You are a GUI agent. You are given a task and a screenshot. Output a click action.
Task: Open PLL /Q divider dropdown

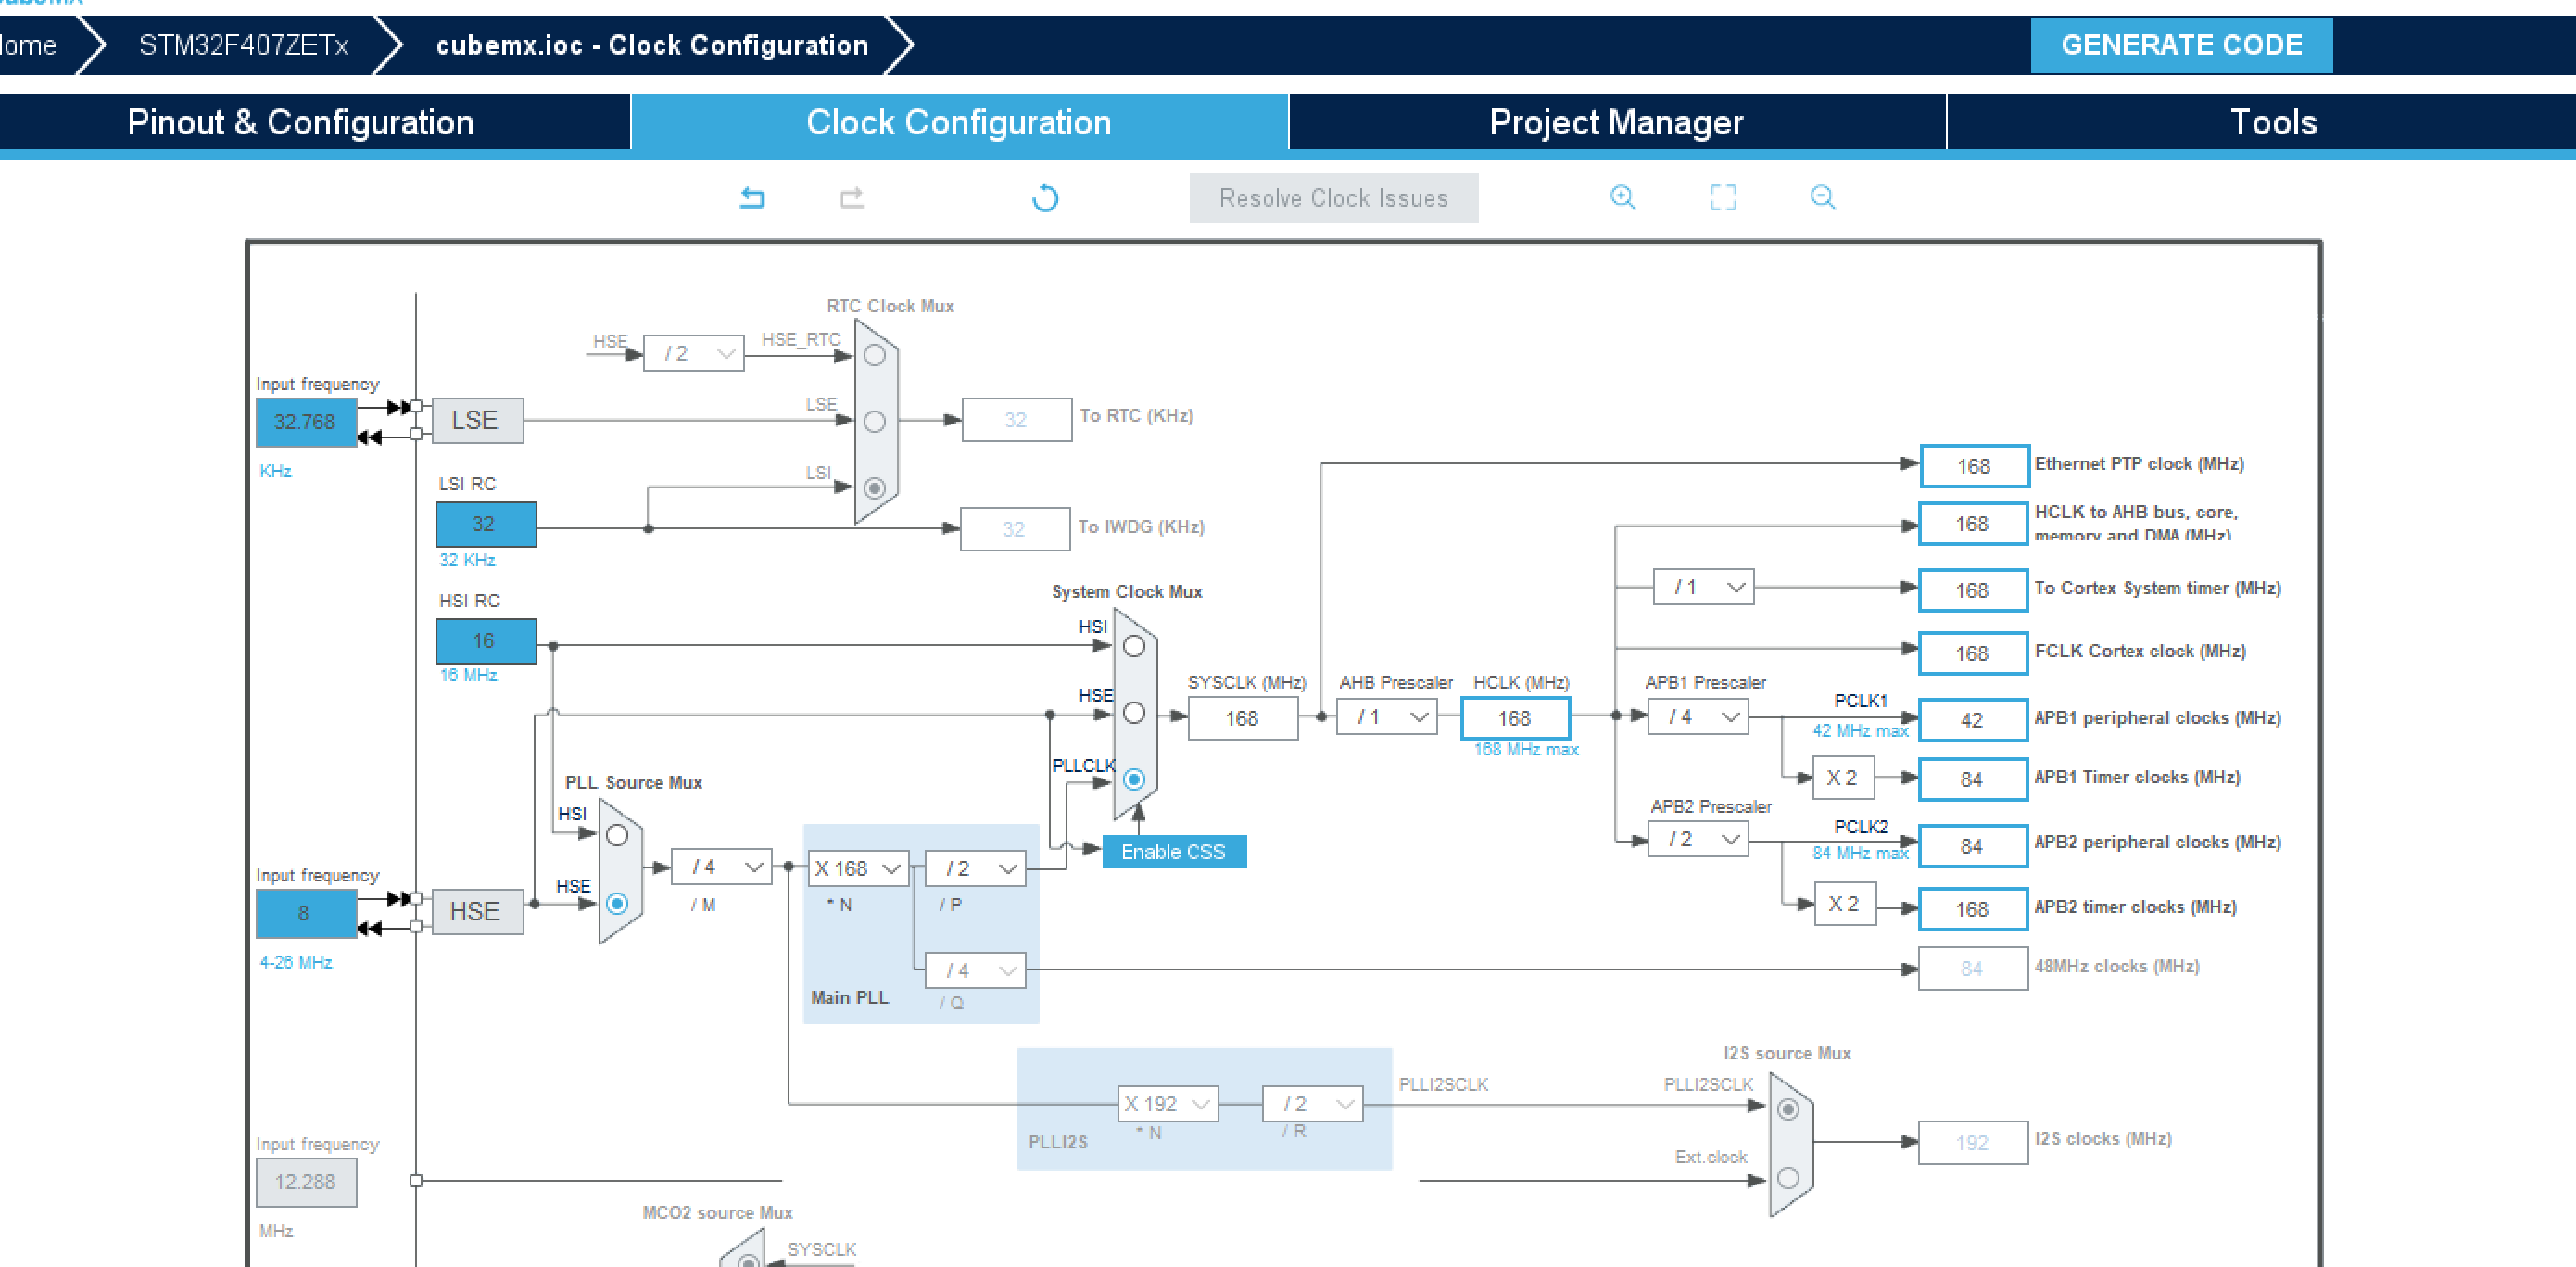976,970
